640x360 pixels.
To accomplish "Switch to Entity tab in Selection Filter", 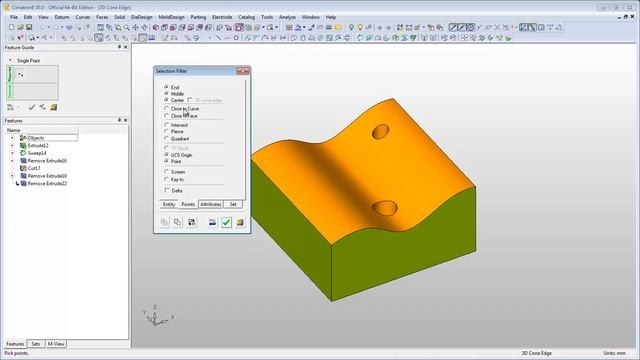I will (x=169, y=204).
